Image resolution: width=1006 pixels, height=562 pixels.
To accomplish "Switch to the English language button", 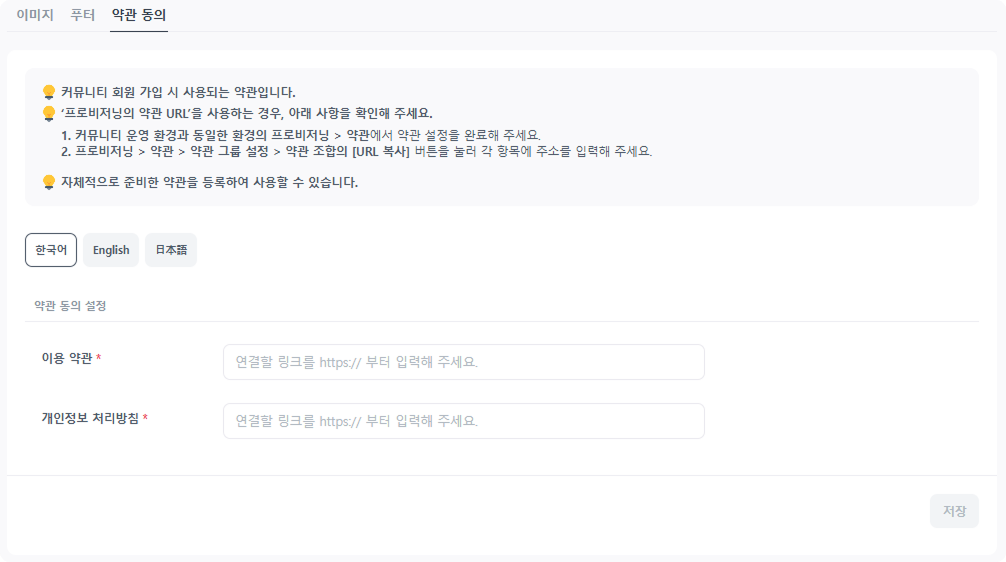I will [x=111, y=250].
